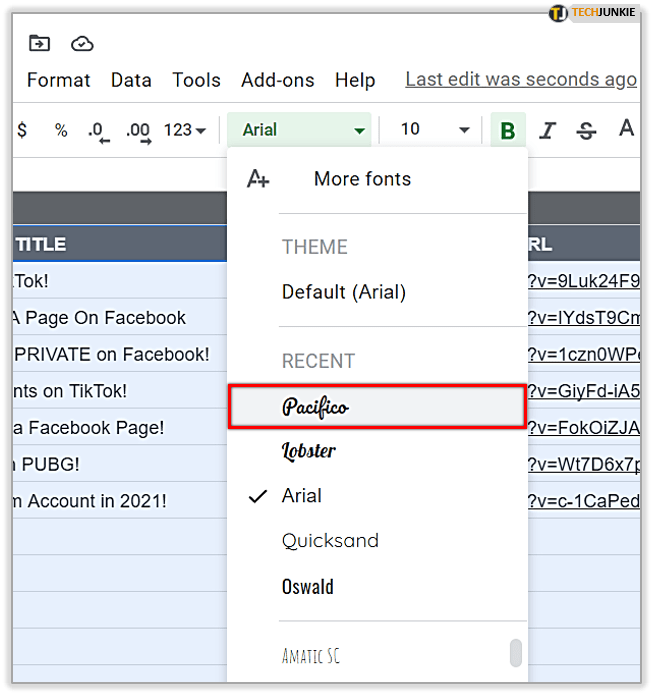Screen dimensions: 653x695
Task: Open the Format menu
Action: (58, 80)
